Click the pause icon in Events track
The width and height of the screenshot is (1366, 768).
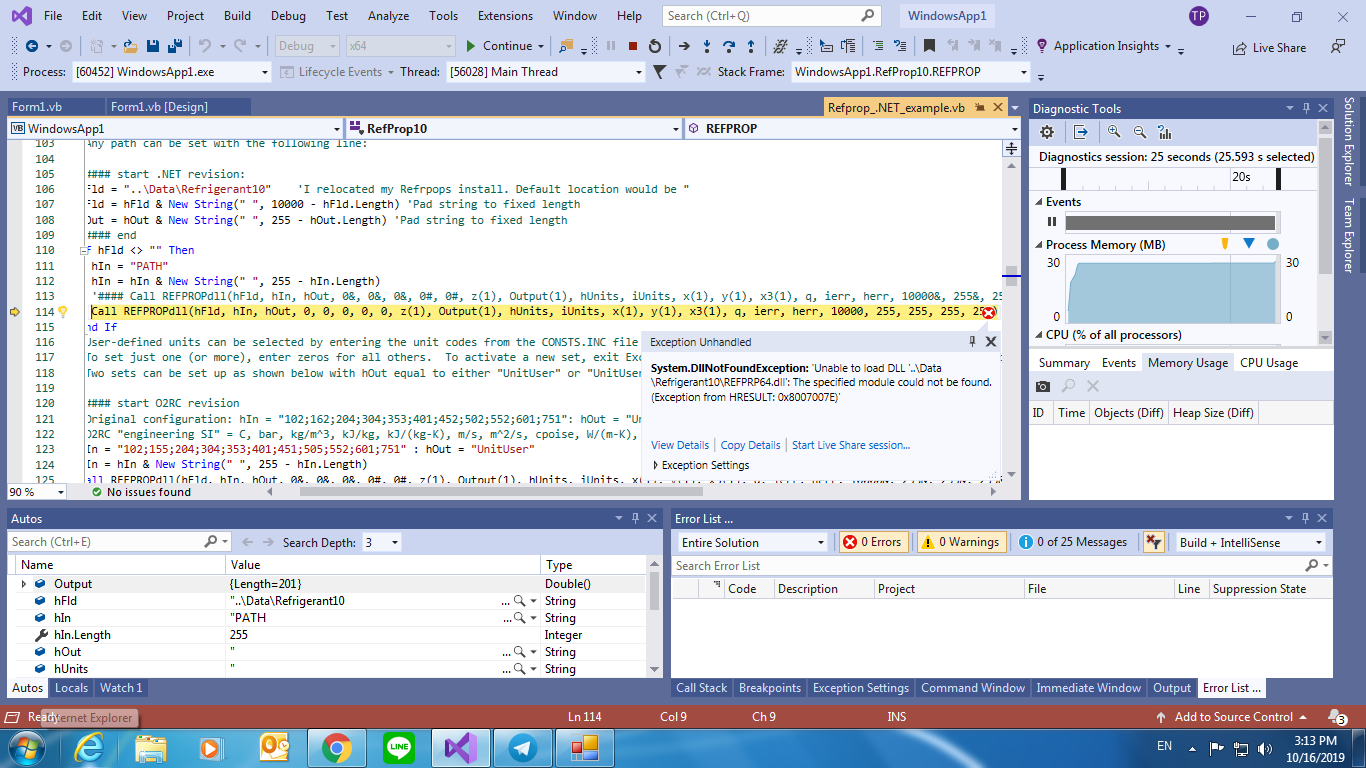pos(1051,222)
